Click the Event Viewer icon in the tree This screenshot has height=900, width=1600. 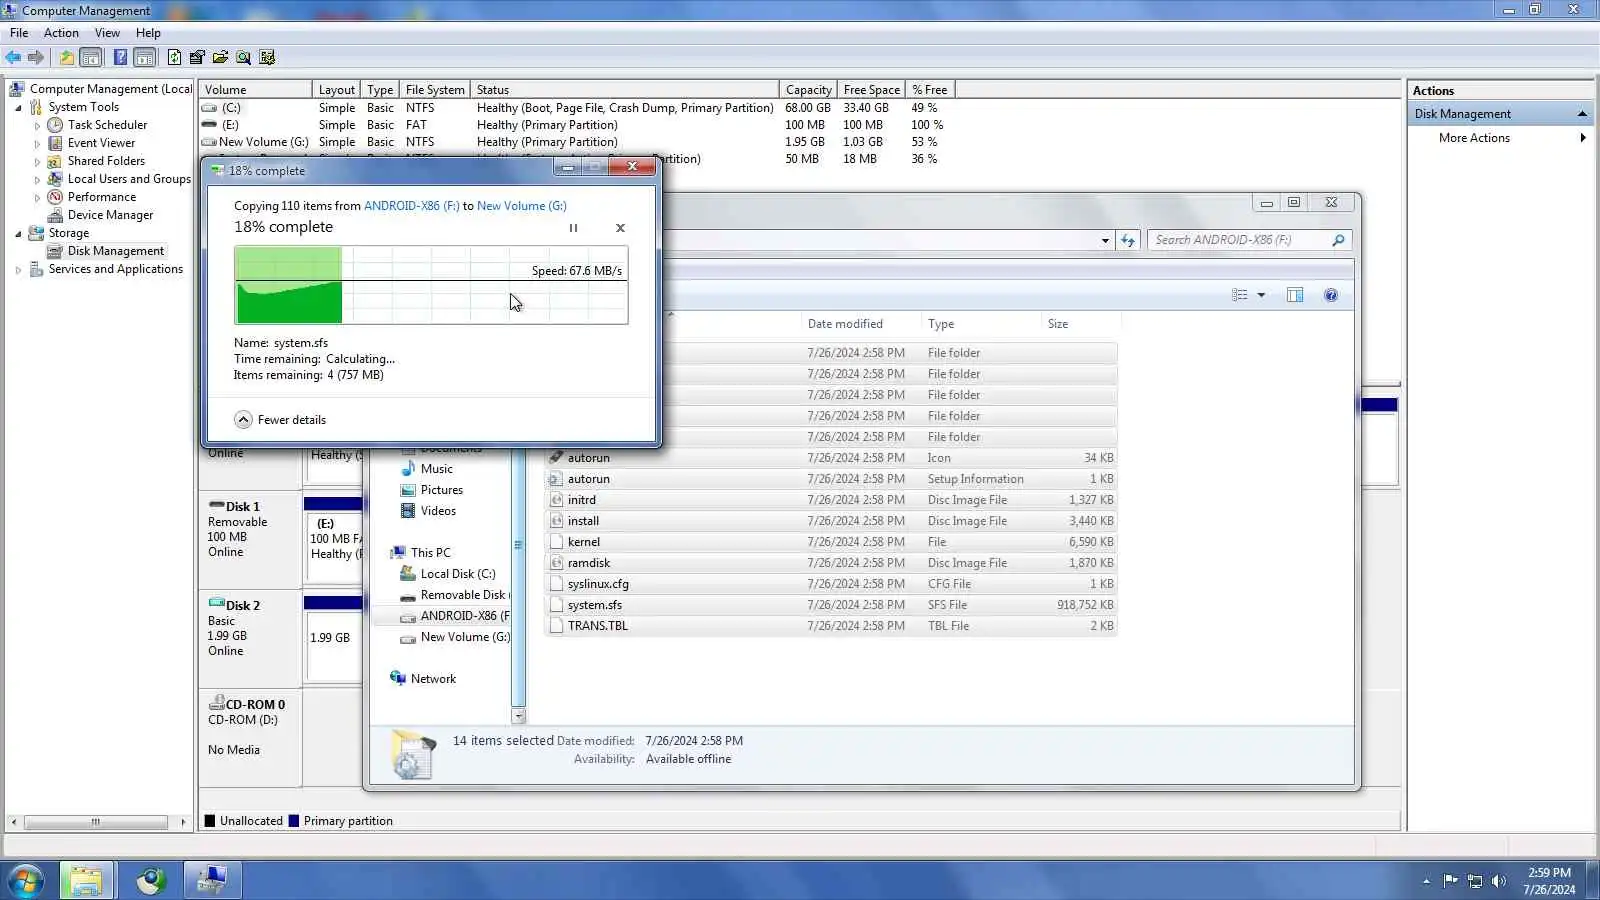tap(55, 143)
